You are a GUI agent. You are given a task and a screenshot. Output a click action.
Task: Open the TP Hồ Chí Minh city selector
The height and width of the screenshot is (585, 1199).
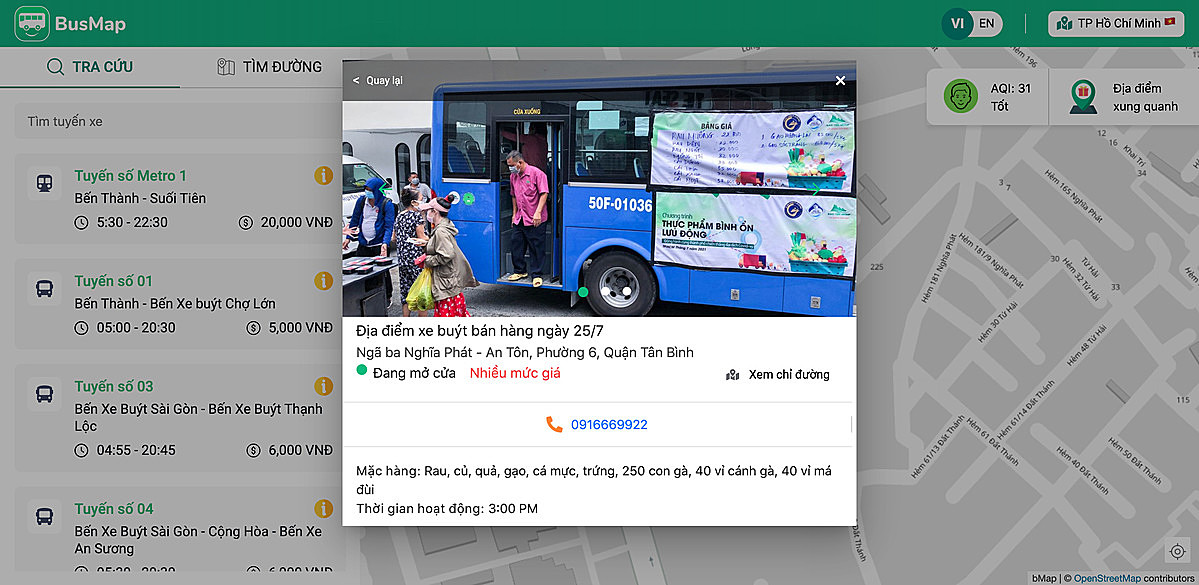(1115, 22)
